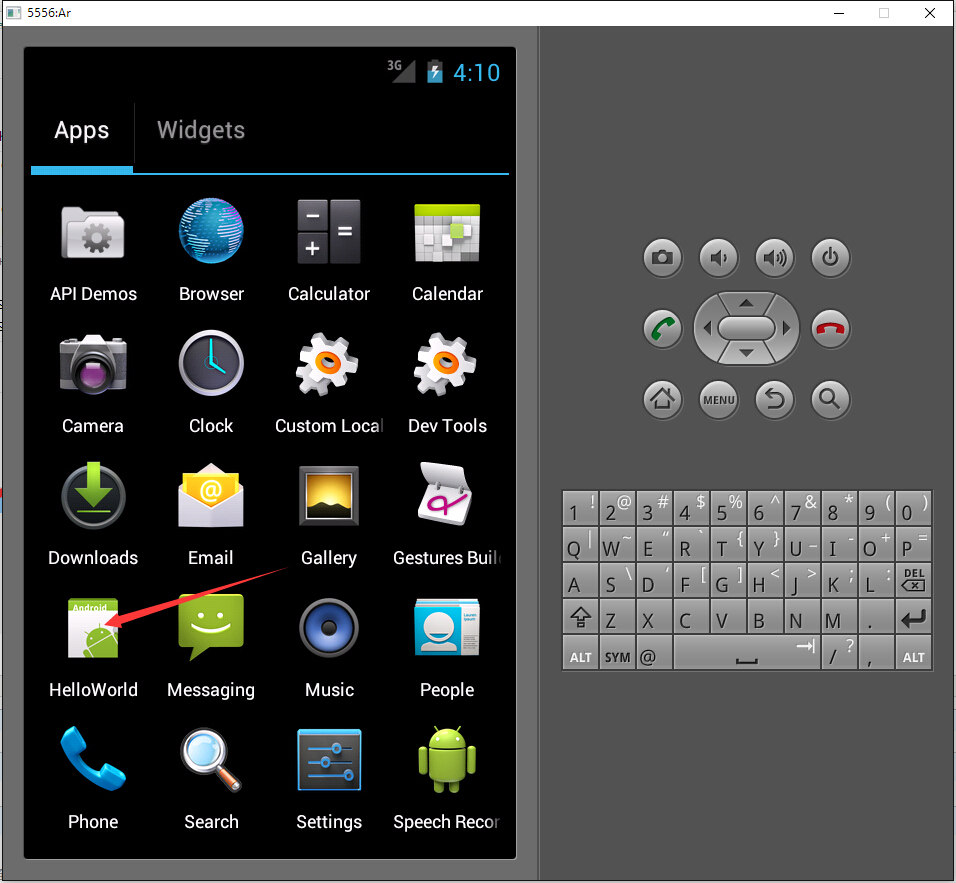This screenshot has width=956, height=883.
Task: Click the D-pad center select button
Action: [x=746, y=329]
